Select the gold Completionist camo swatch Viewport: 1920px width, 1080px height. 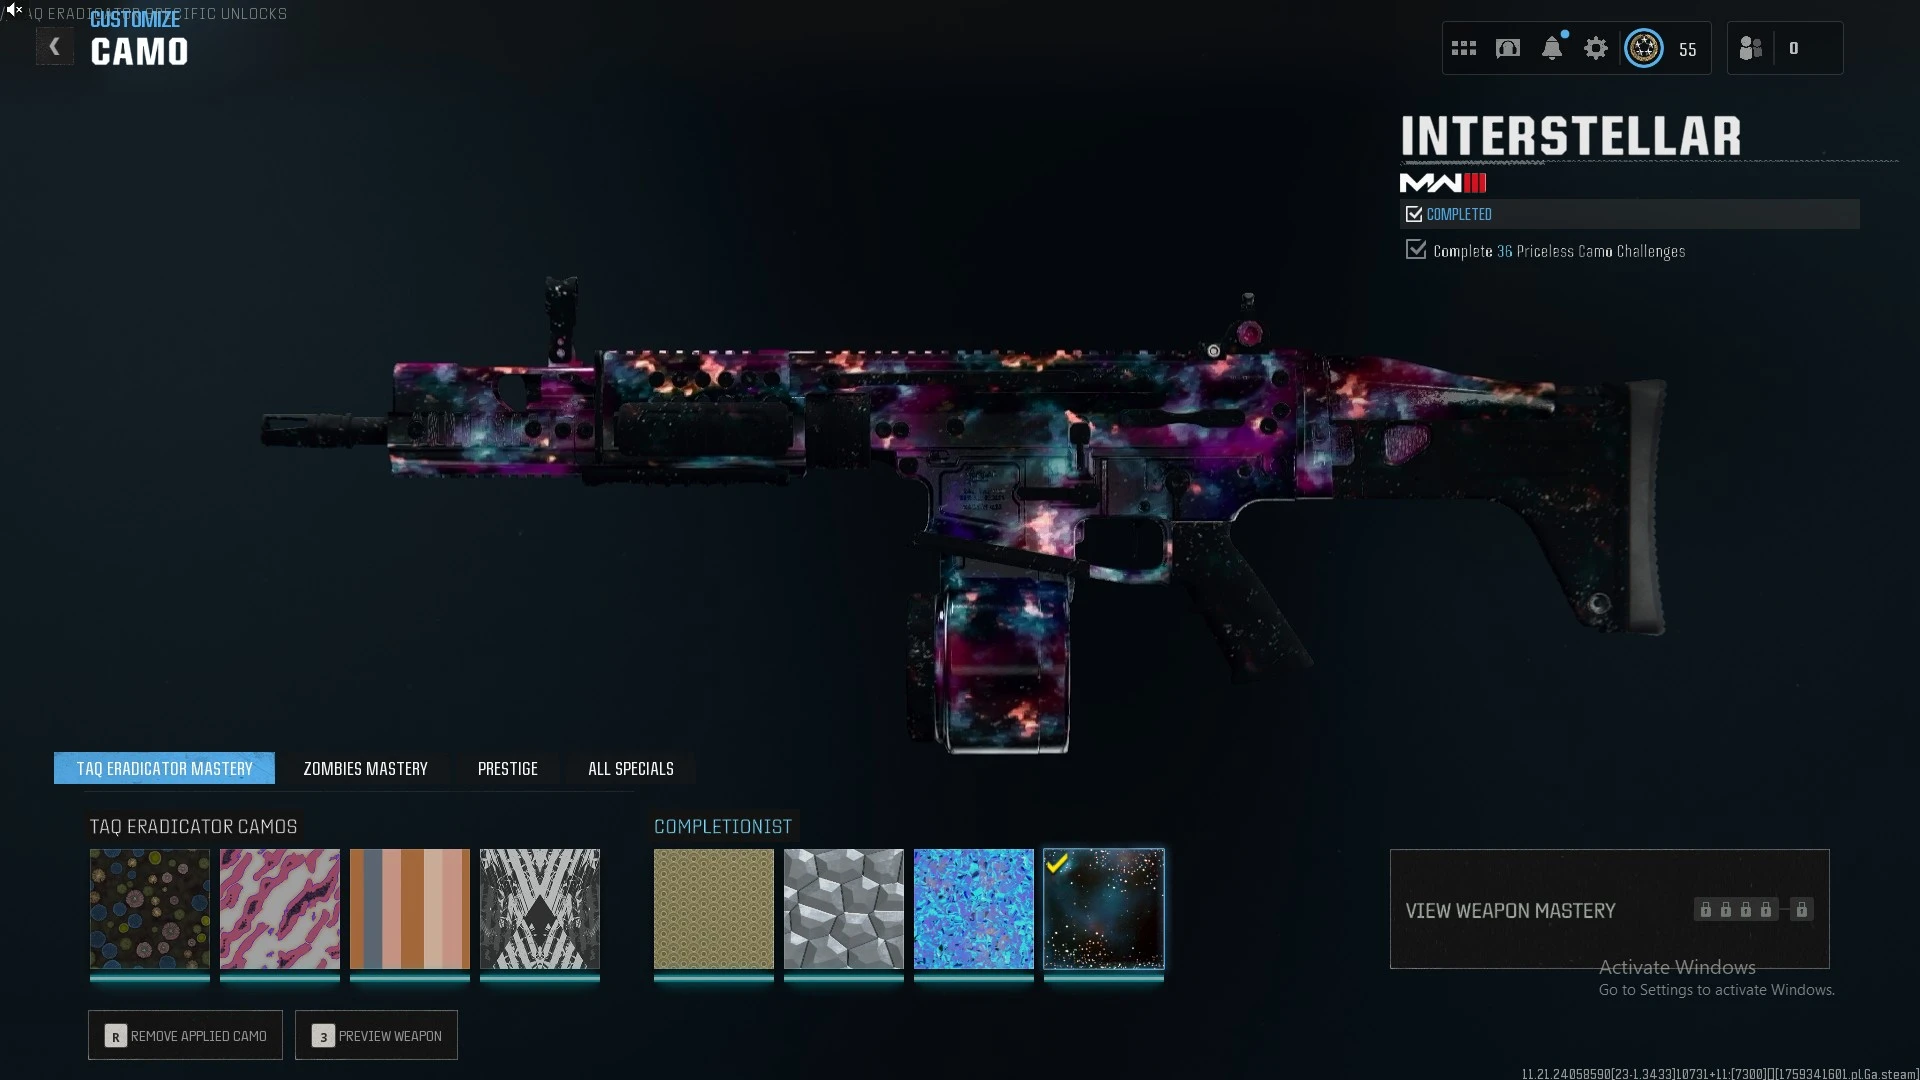point(713,908)
